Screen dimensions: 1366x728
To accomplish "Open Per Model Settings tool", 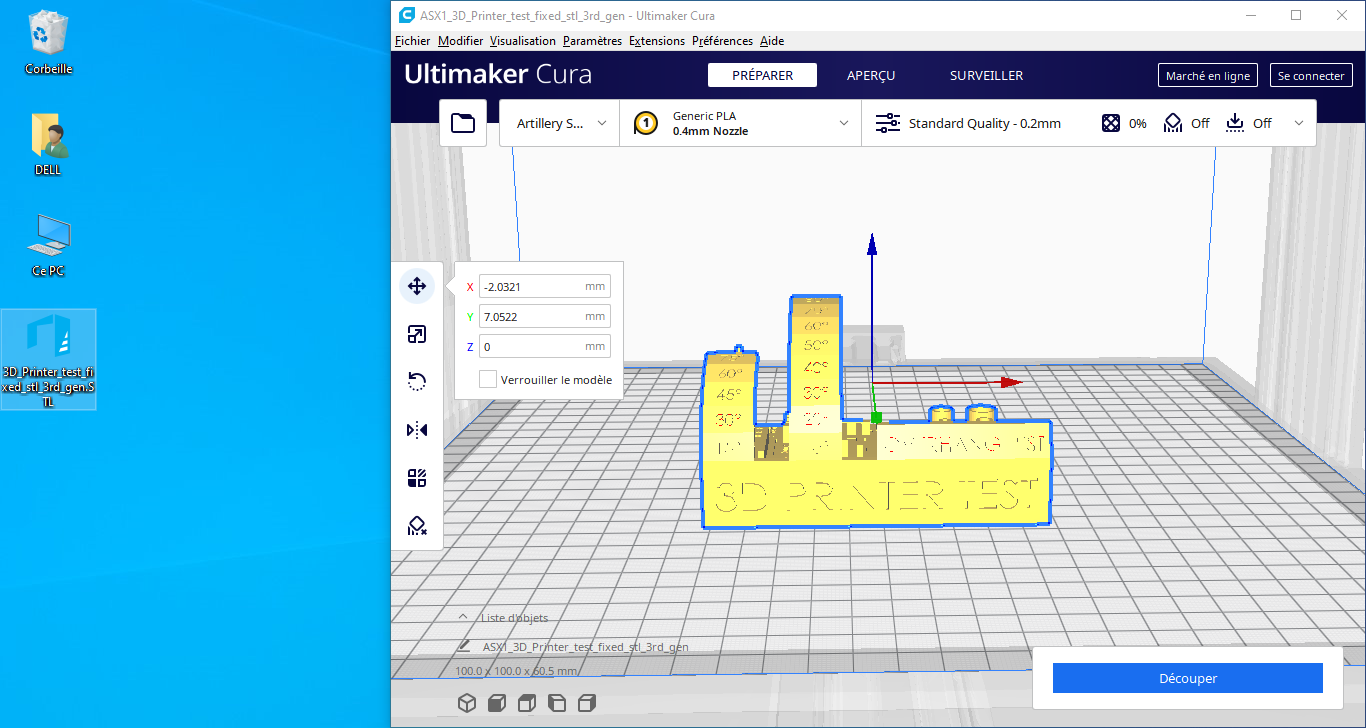I will (x=417, y=478).
